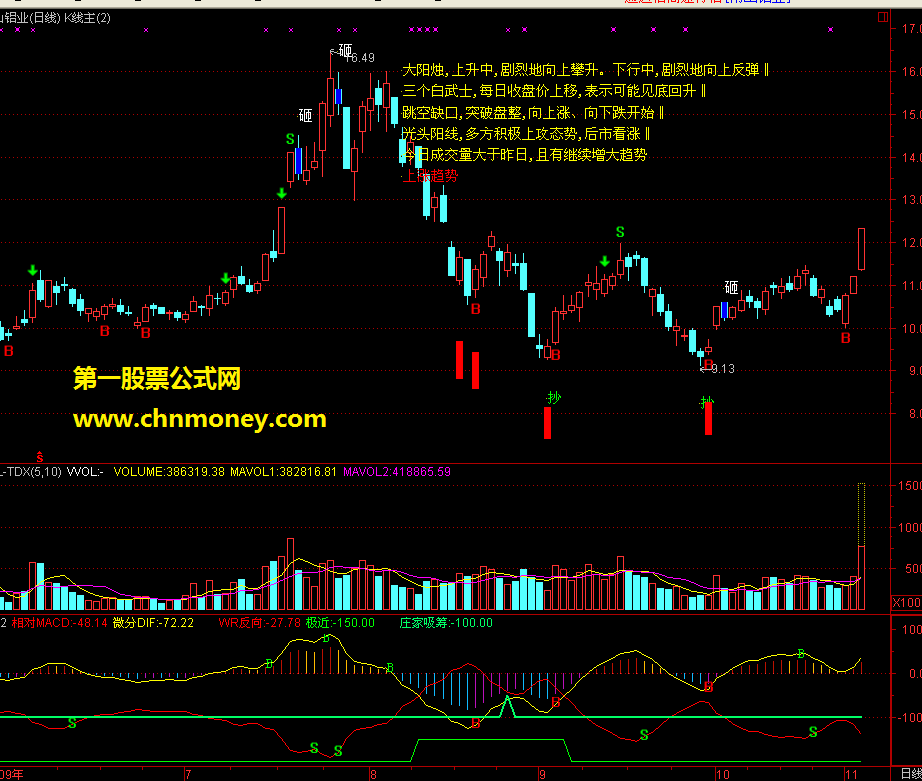Click the 1500 tick on the volume axis
Image resolution: width=922 pixels, height=781 pixels.
(910, 486)
